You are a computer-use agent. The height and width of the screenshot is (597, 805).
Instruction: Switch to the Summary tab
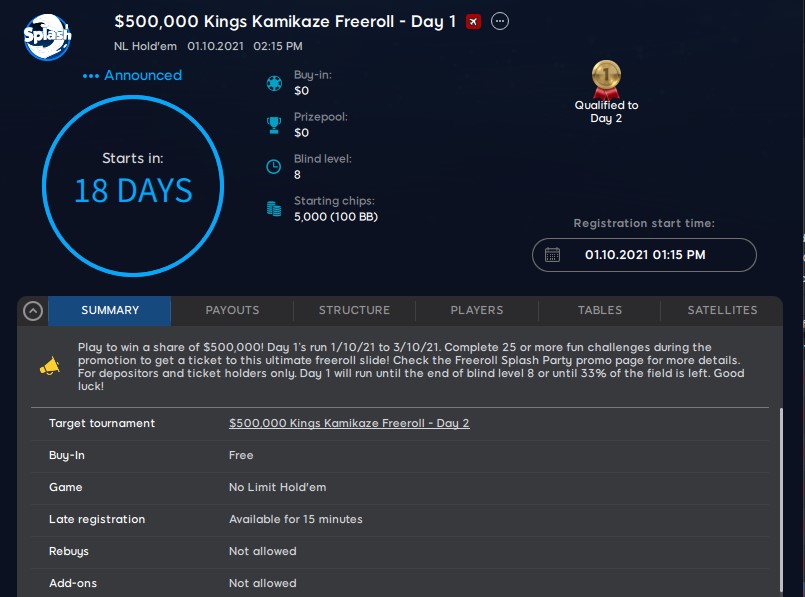click(x=110, y=311)
